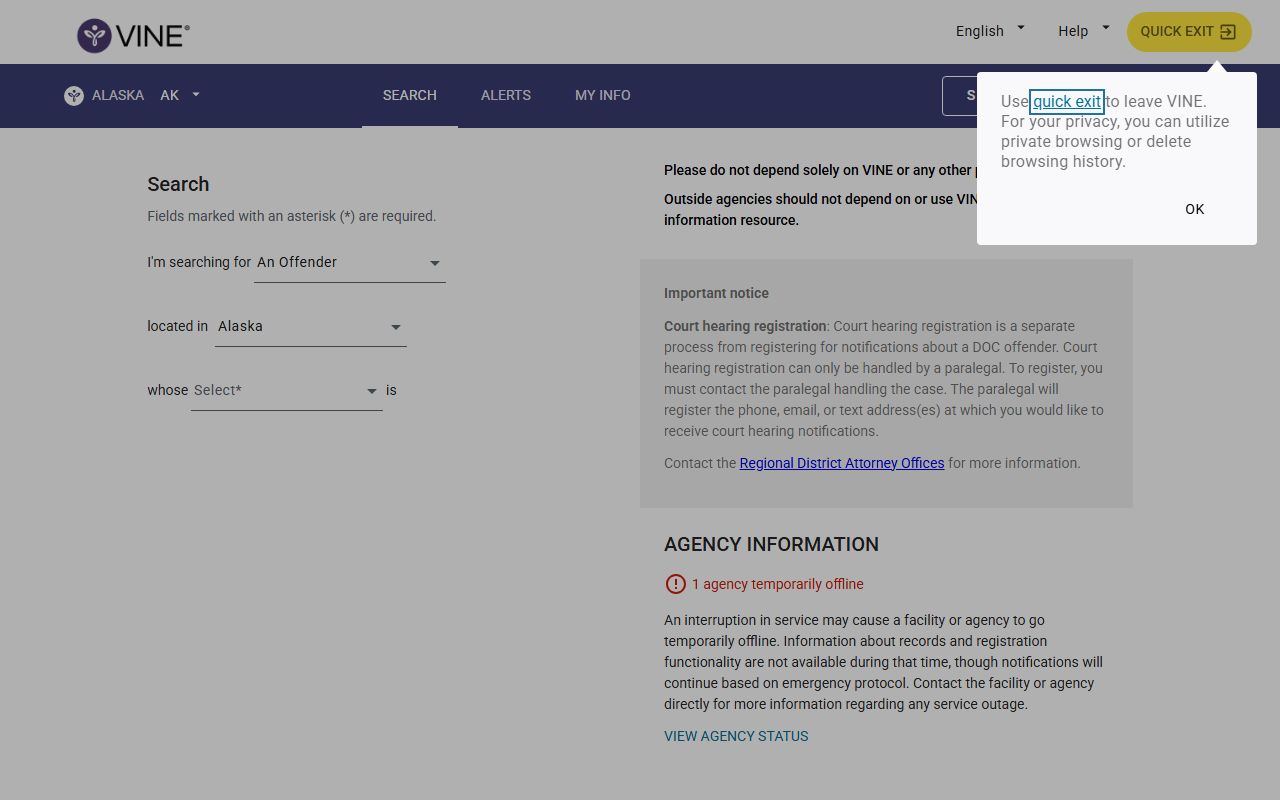This screenshot has height=800, width=1280.
Task: Click the partially hidden button in navy bar
Action: pyautogui.click(x=960, y=96)
